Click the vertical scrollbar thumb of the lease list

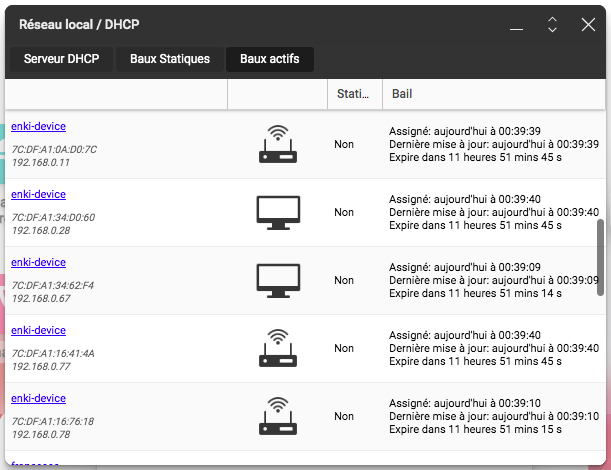[x=600, y=257]
